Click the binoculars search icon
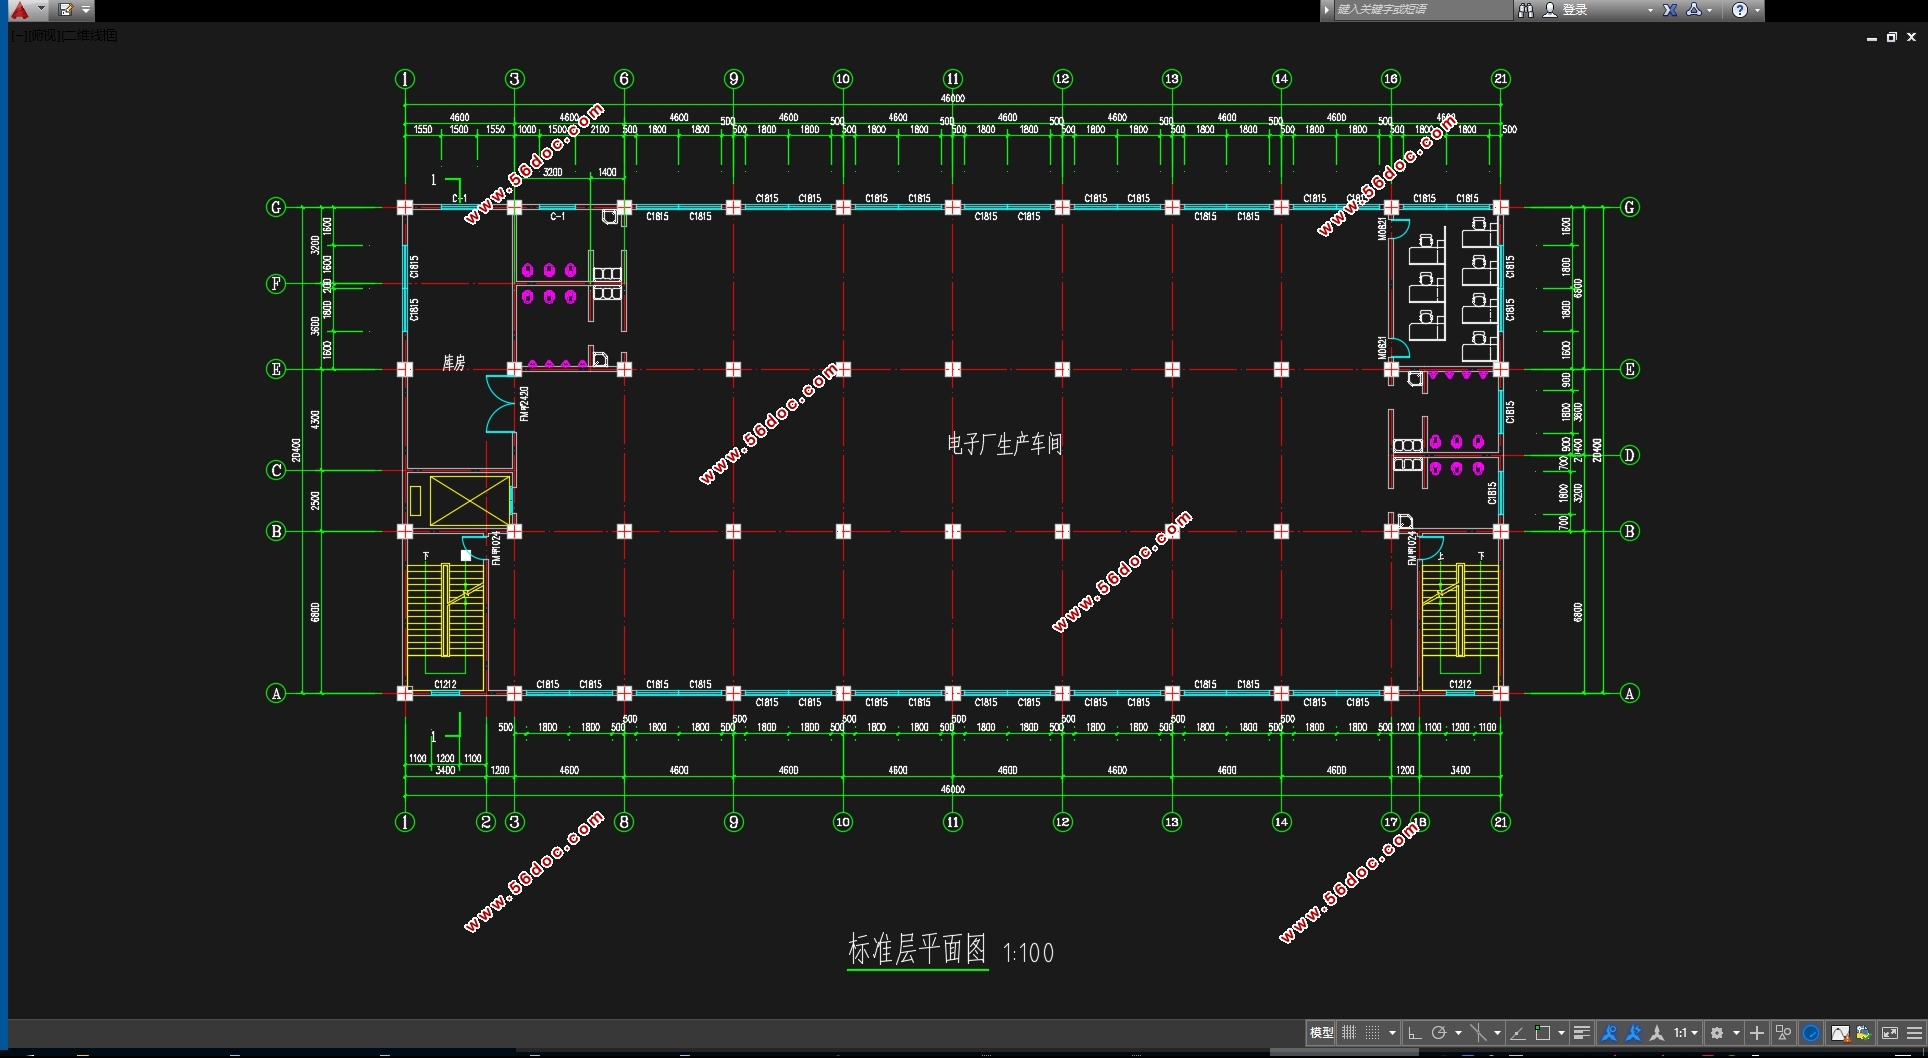This screenshot has width=1928, height=1058. [x=1525, y=10]
